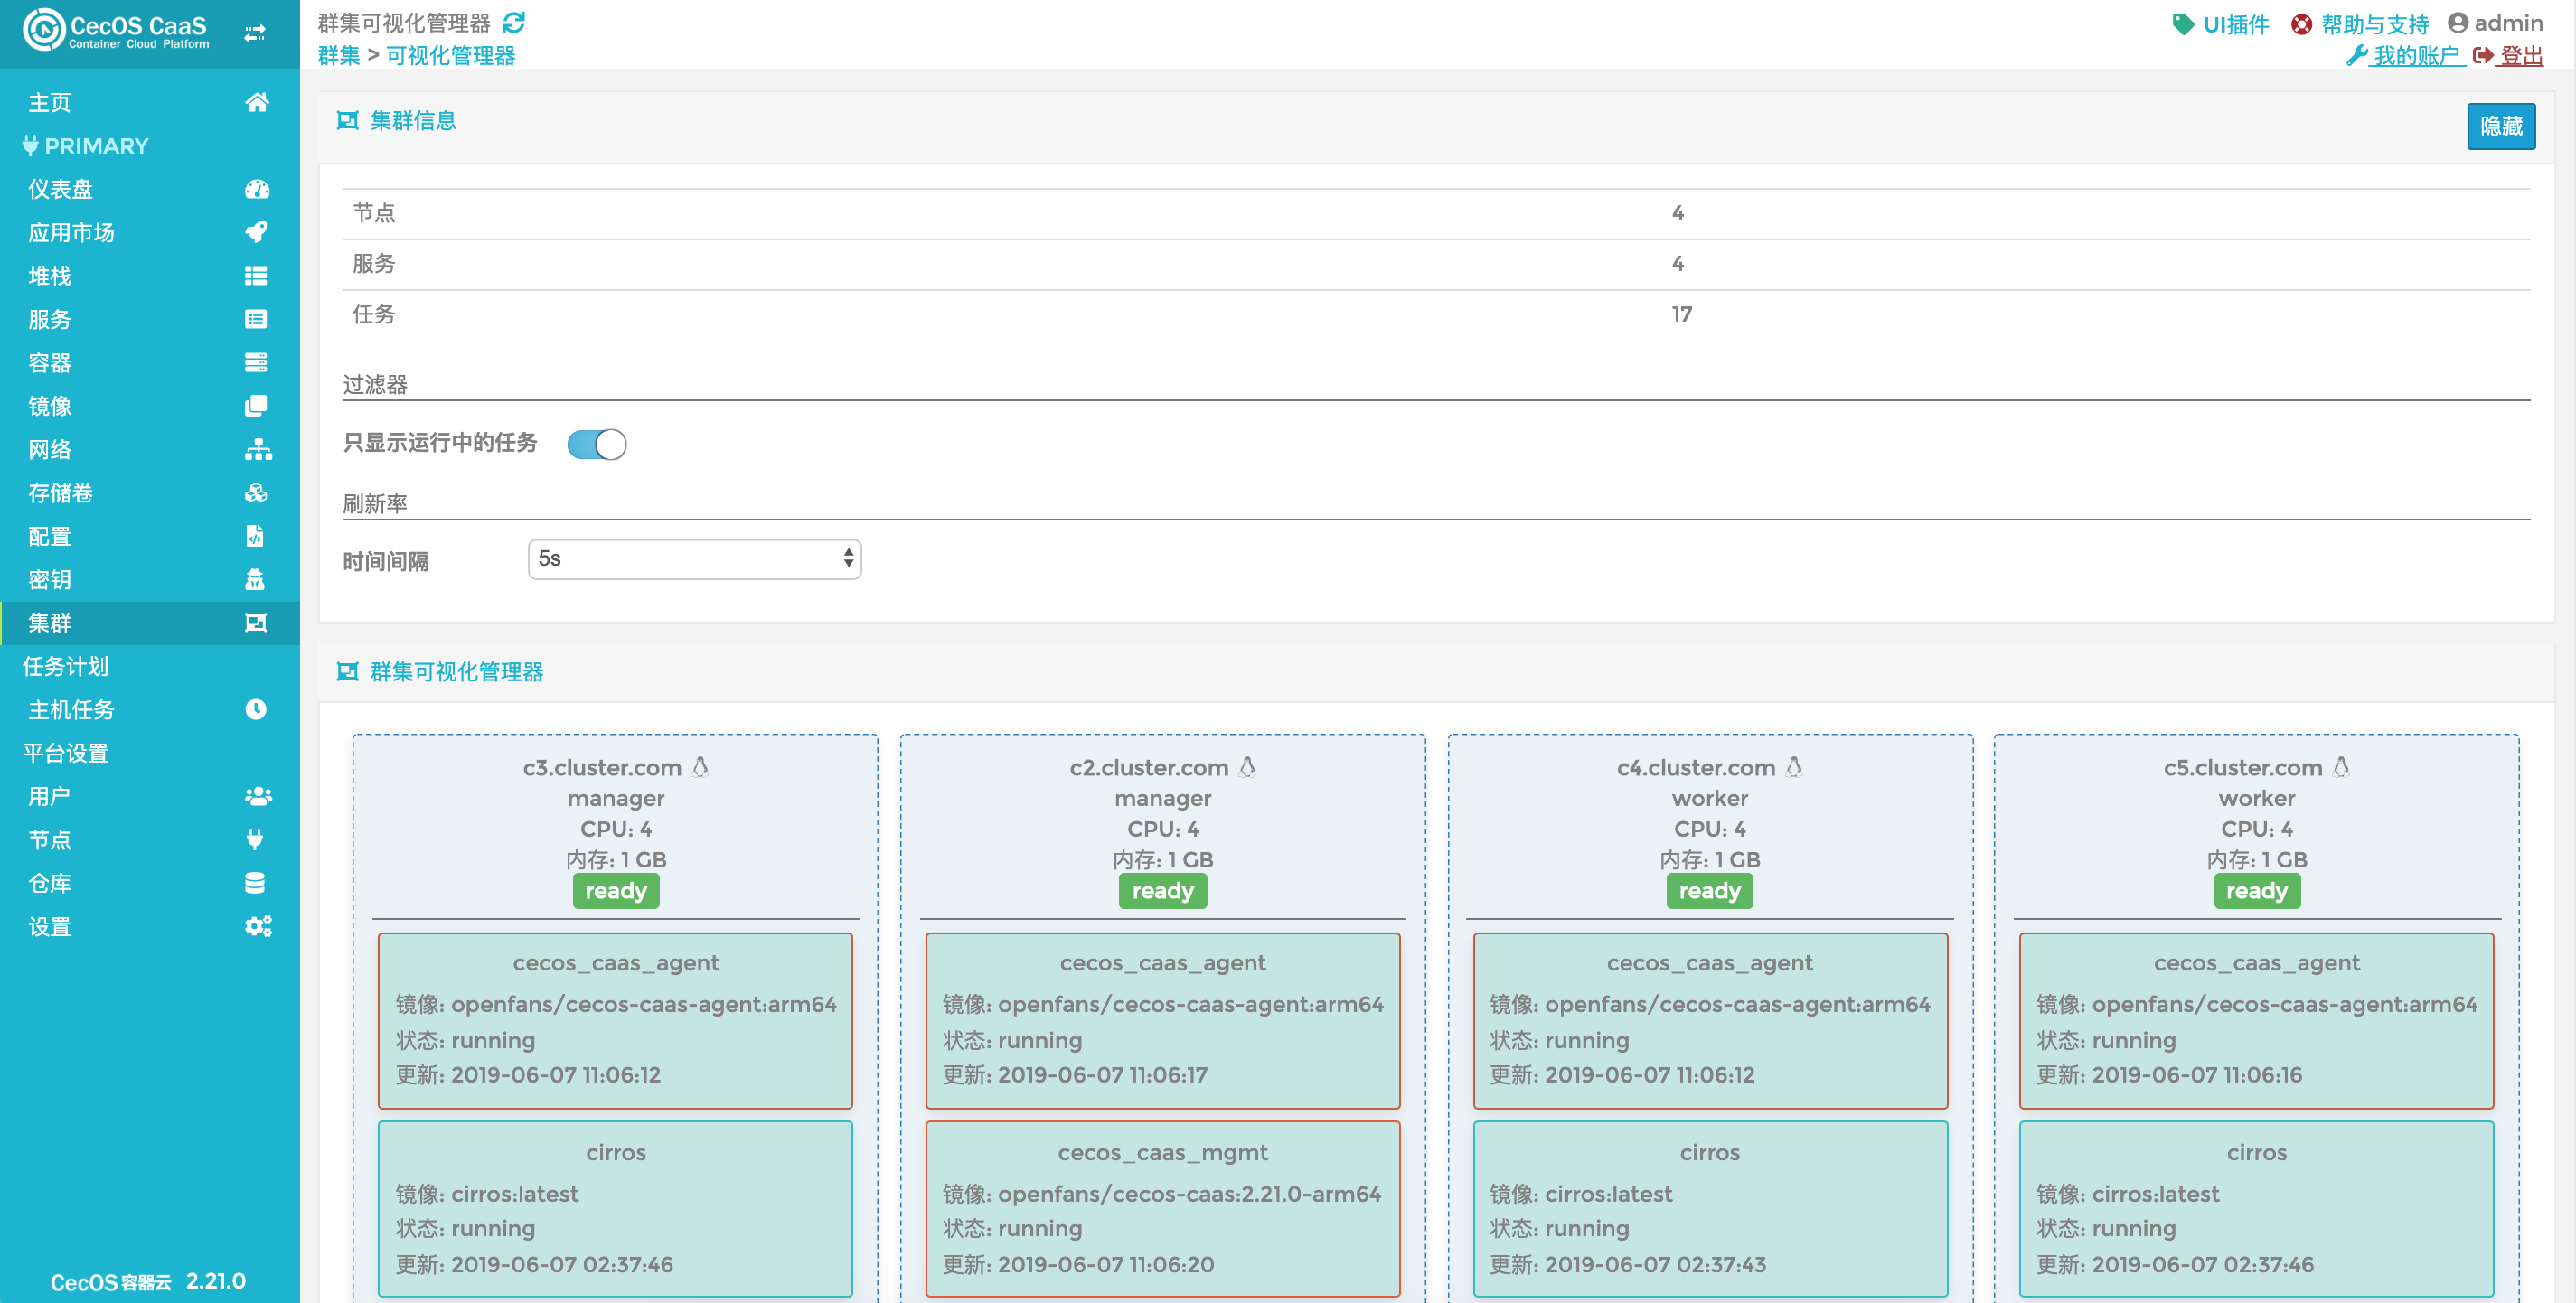Click the 隐藏 button for cluster info
This screenshot has width=2576, height=1303.
point(2499,127)
